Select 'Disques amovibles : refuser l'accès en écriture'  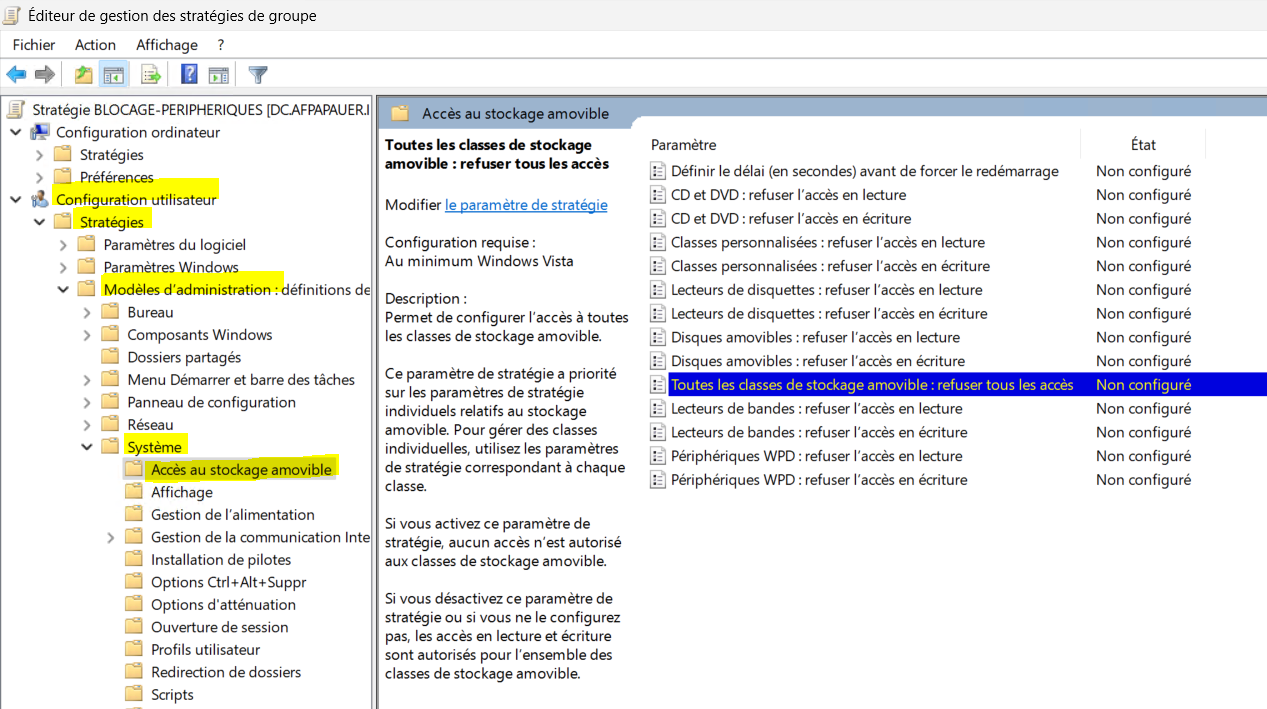pos(817,361)
